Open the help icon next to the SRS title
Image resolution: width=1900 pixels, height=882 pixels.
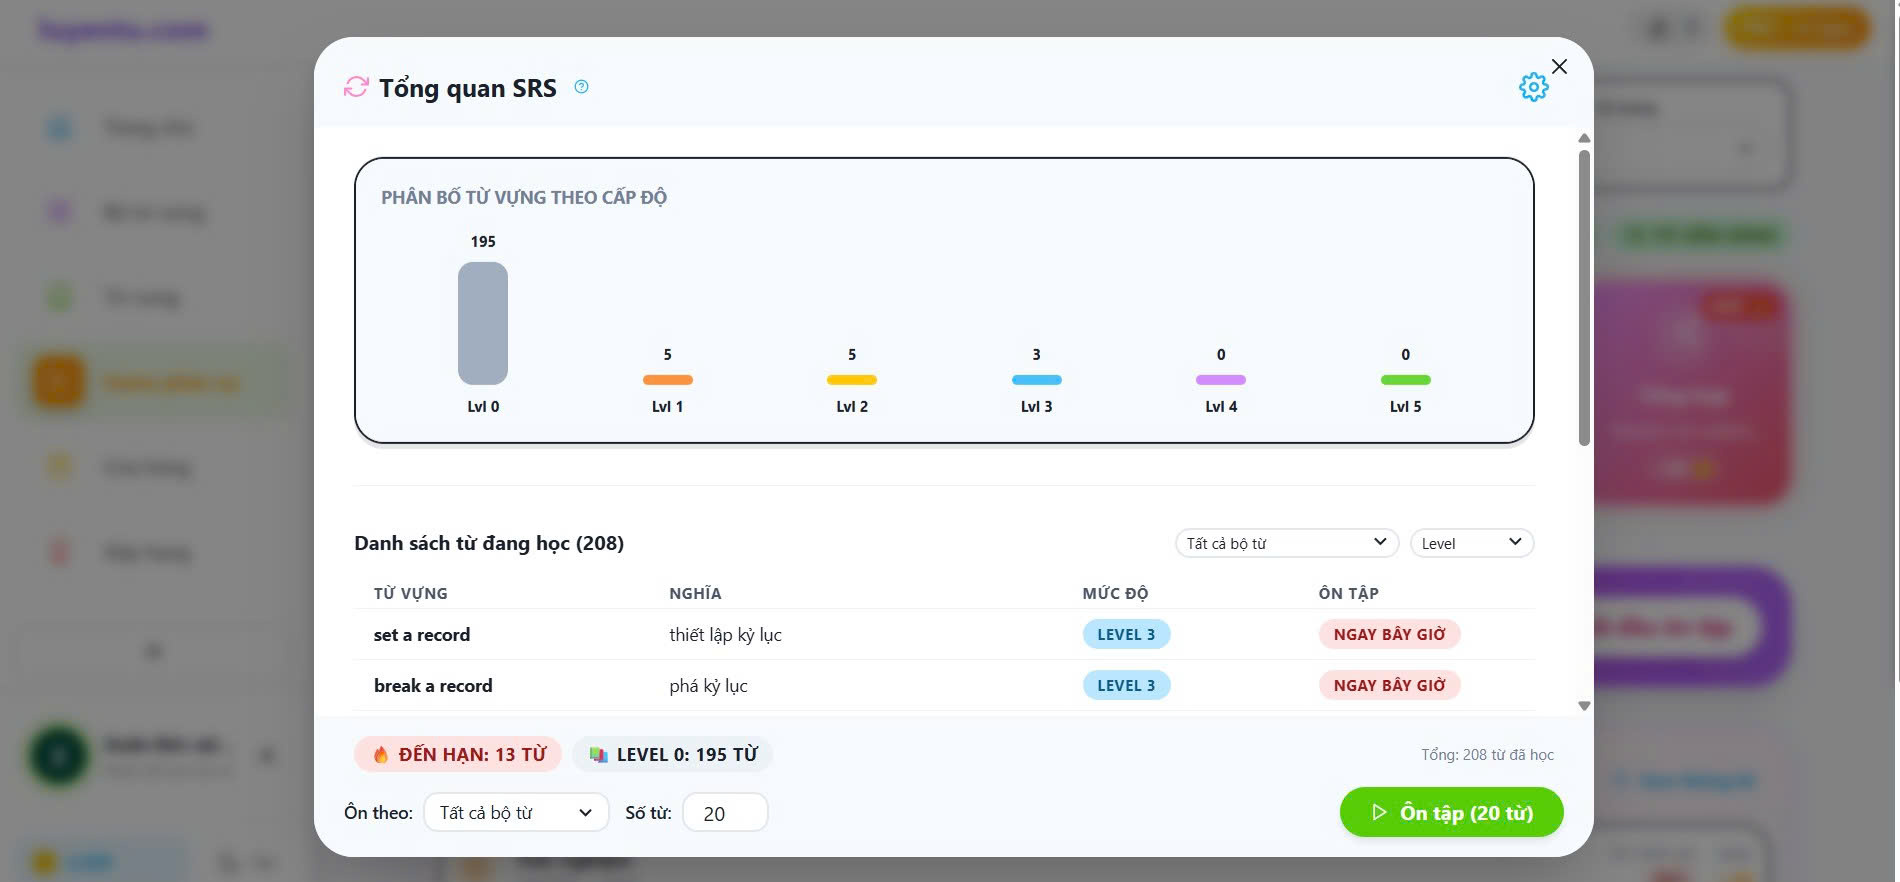(581, 87)
